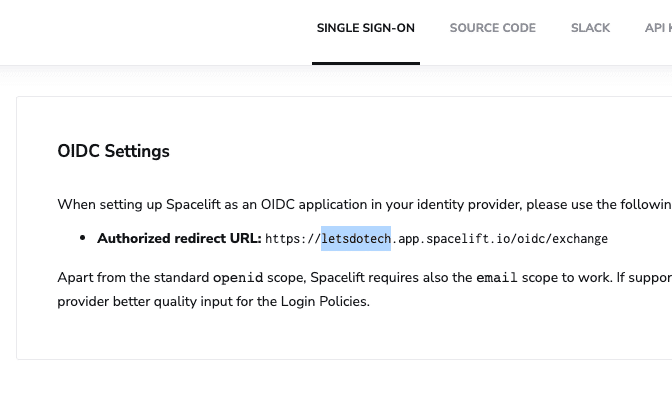Click the highlighted letsdotech text
This screenshot has width=672, height=400.
pos(356,239)
